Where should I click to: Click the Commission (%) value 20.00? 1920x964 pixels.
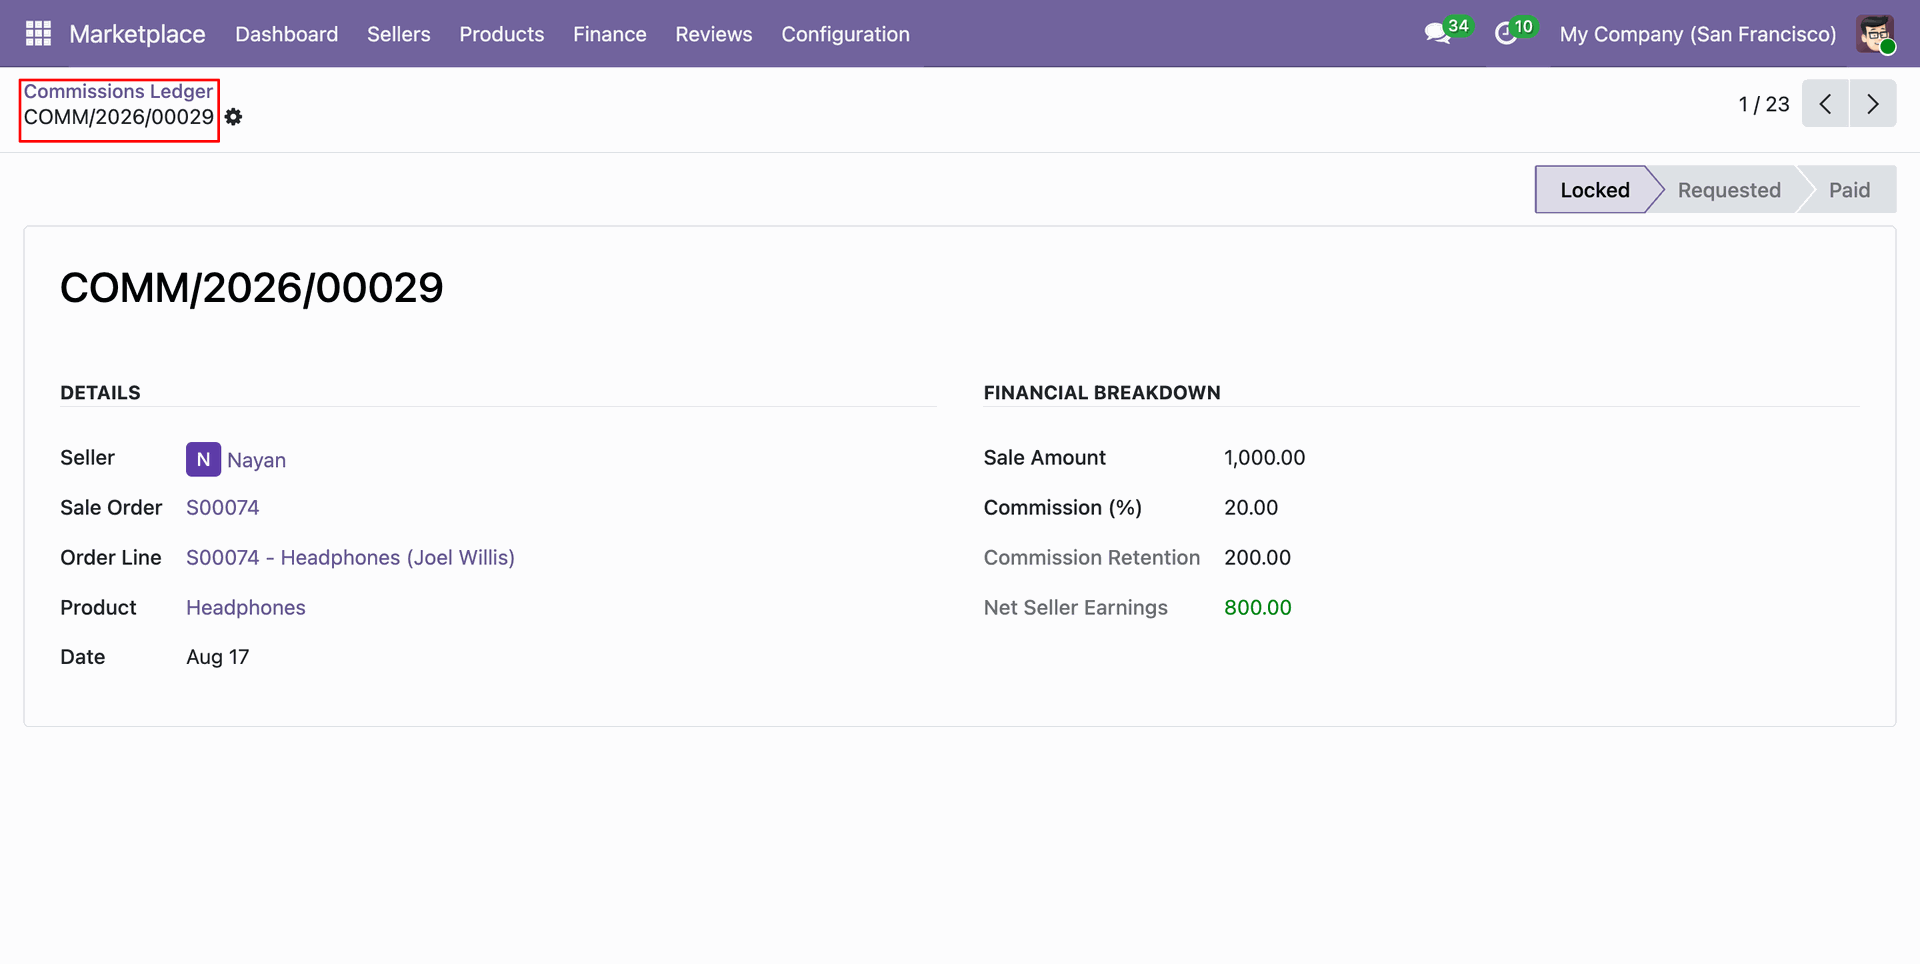[x=1251, y=508]
